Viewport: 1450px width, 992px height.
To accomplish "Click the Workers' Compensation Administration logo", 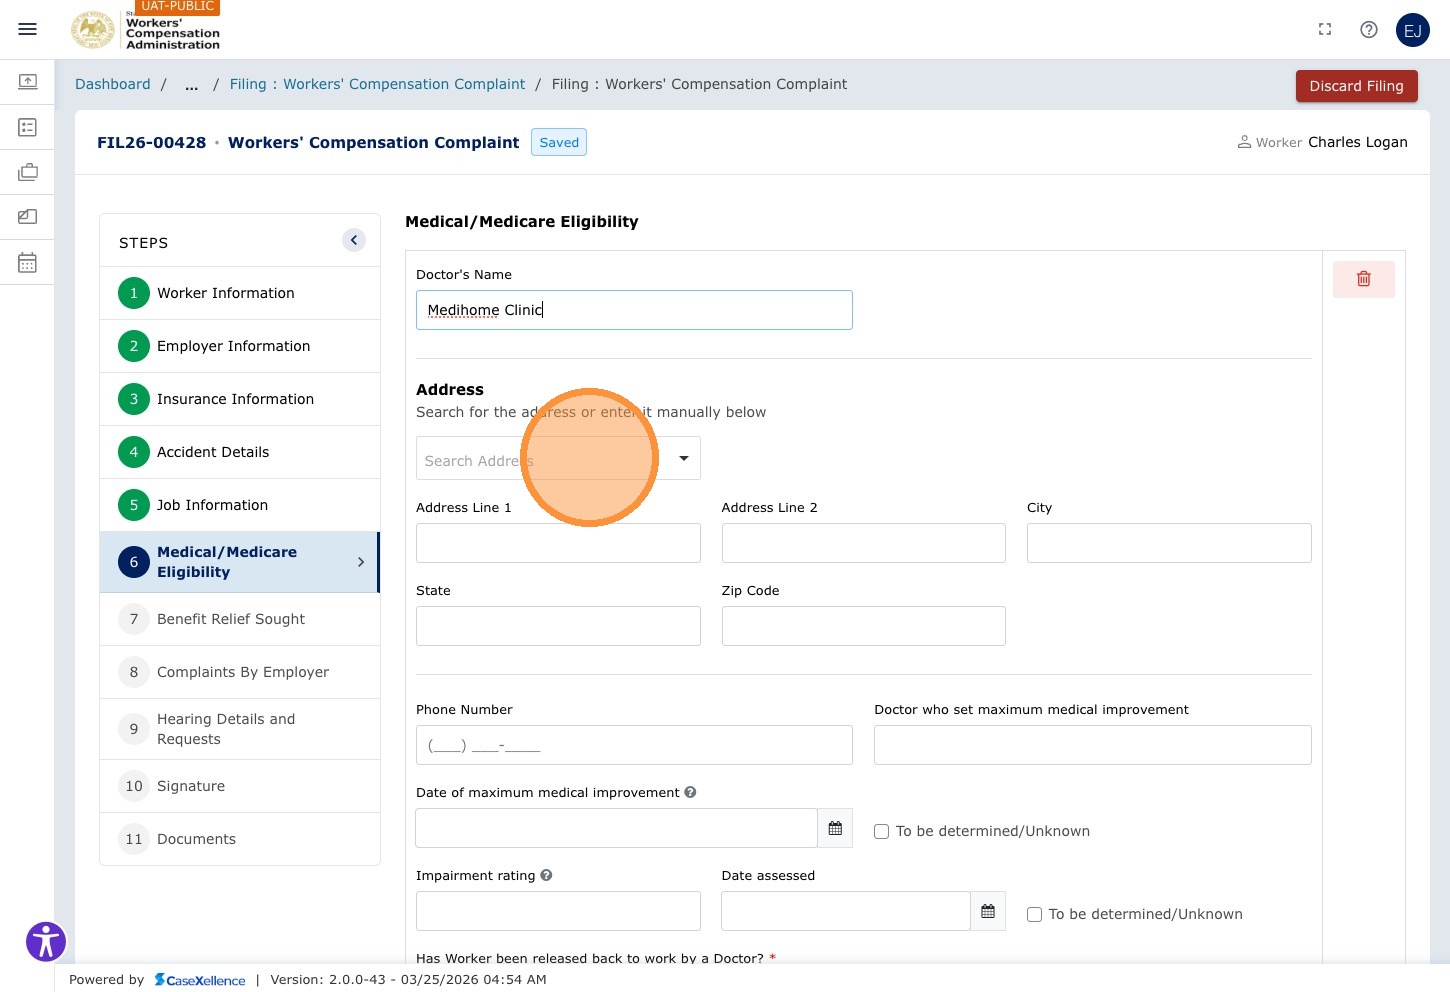I will [146, 30].
